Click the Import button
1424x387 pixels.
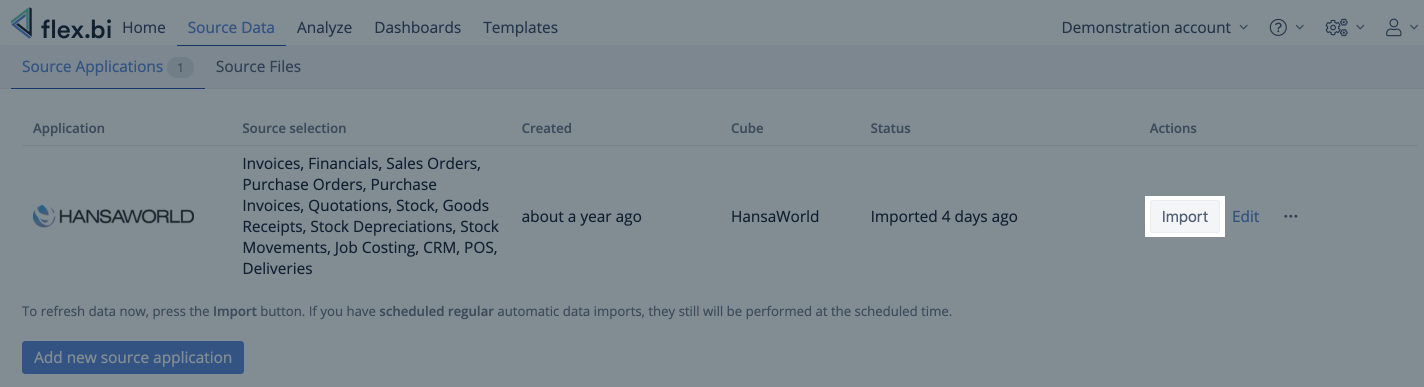pos(1184,216)
